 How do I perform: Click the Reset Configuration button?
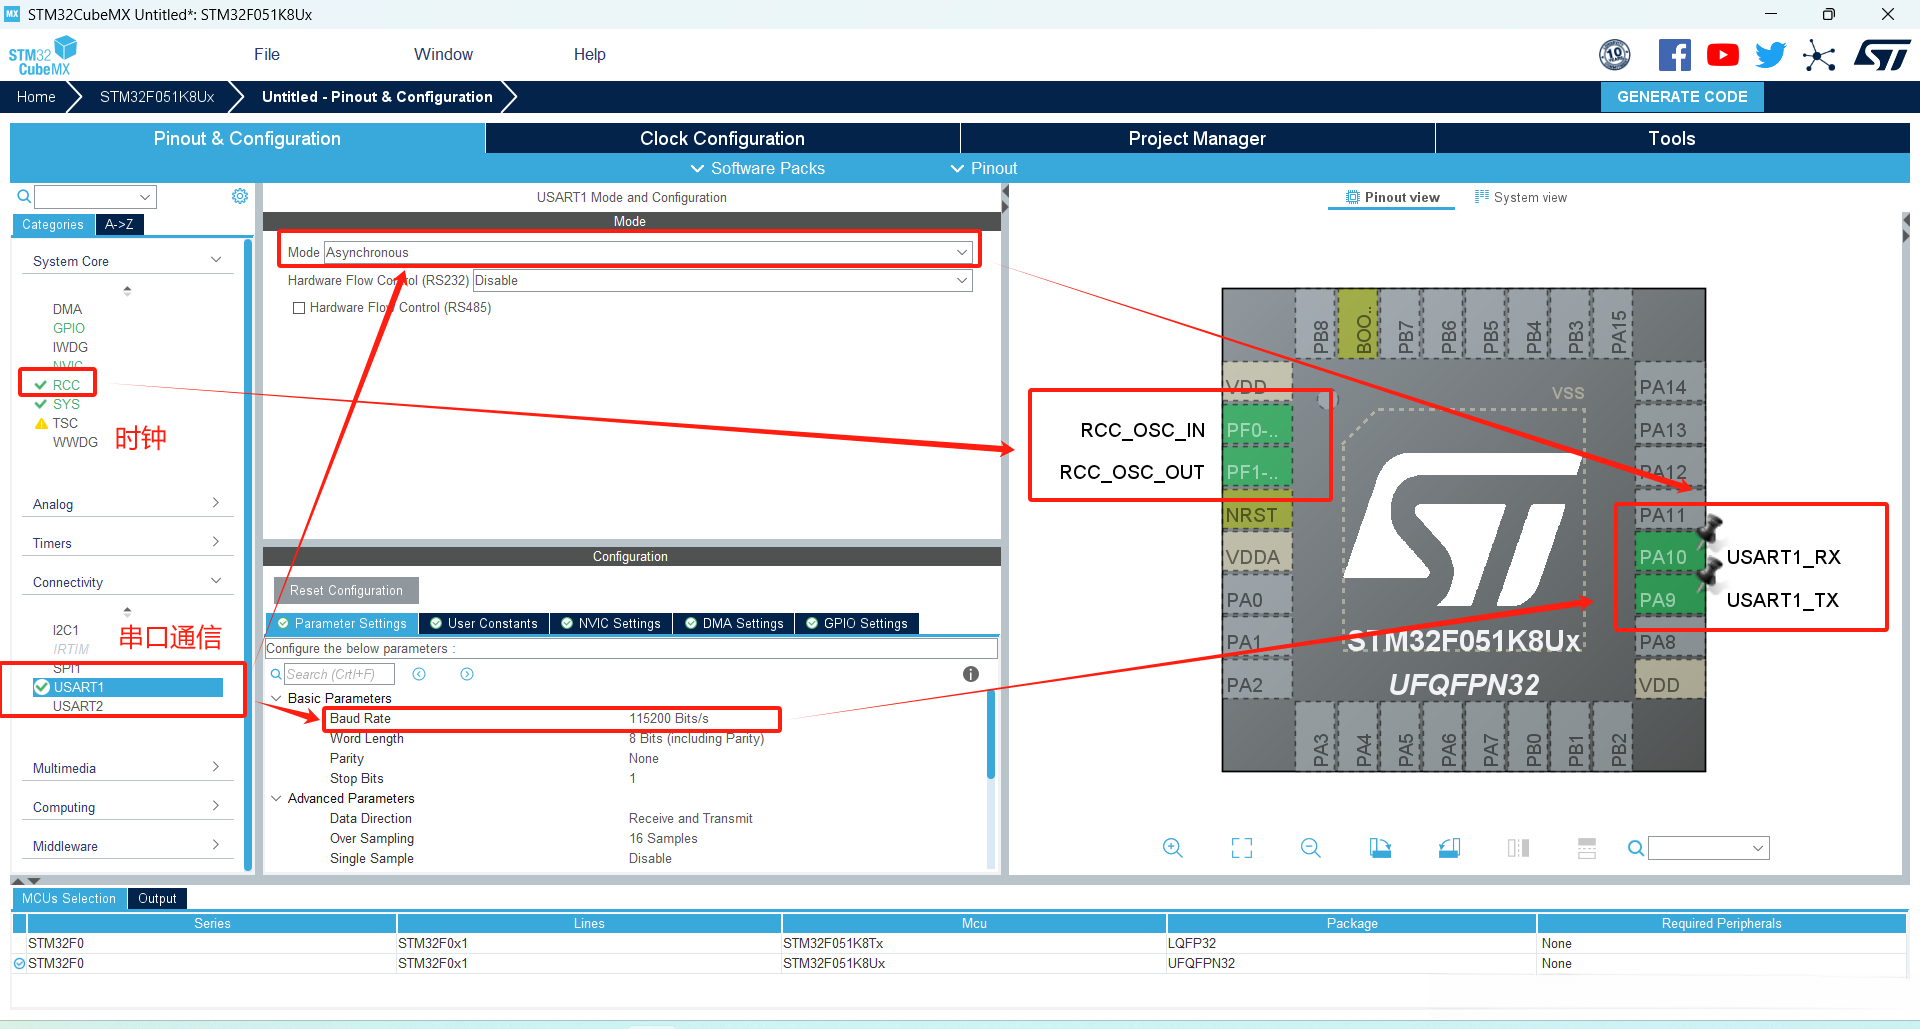(x=346, y=590)
